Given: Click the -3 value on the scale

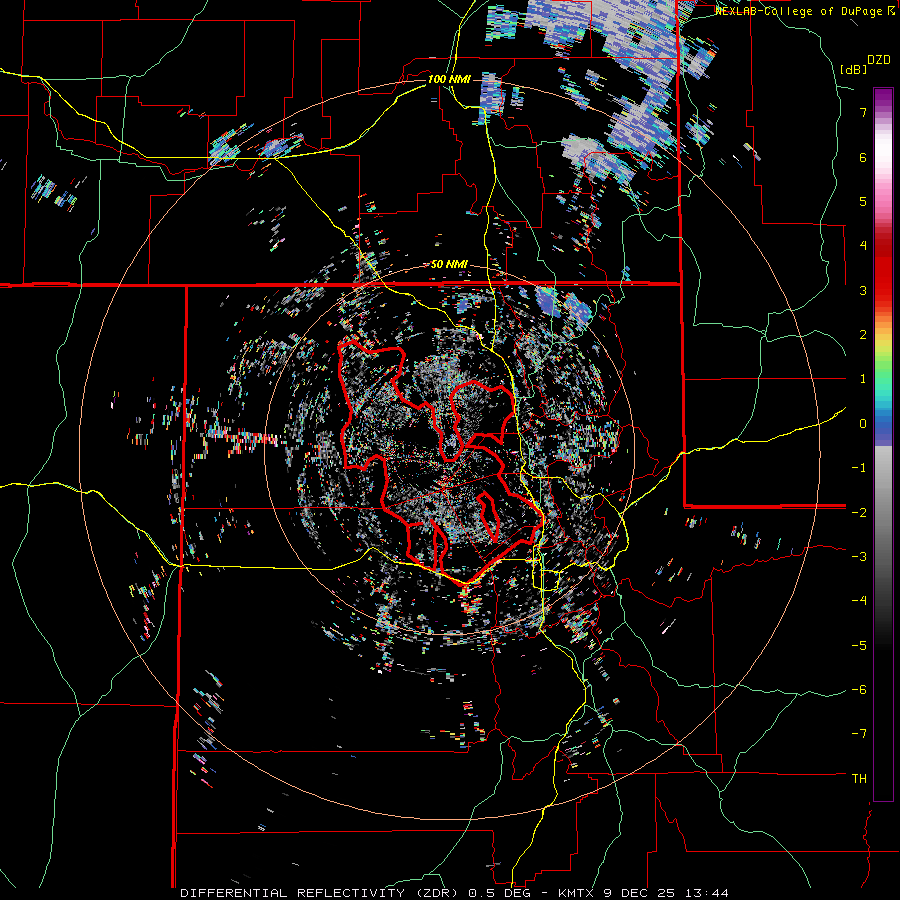Looking at the screenshot, I should (x=859, y=557).
